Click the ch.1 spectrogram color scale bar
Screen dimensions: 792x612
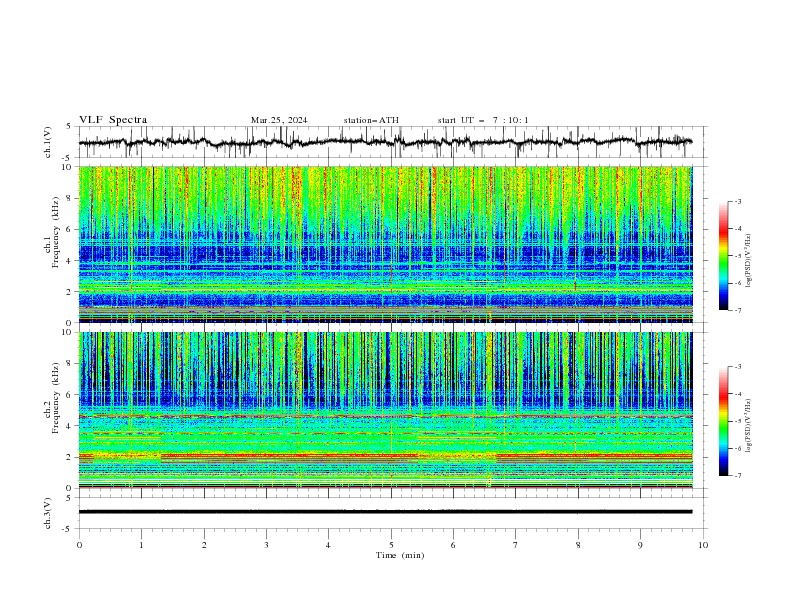(x=724, y=256)
